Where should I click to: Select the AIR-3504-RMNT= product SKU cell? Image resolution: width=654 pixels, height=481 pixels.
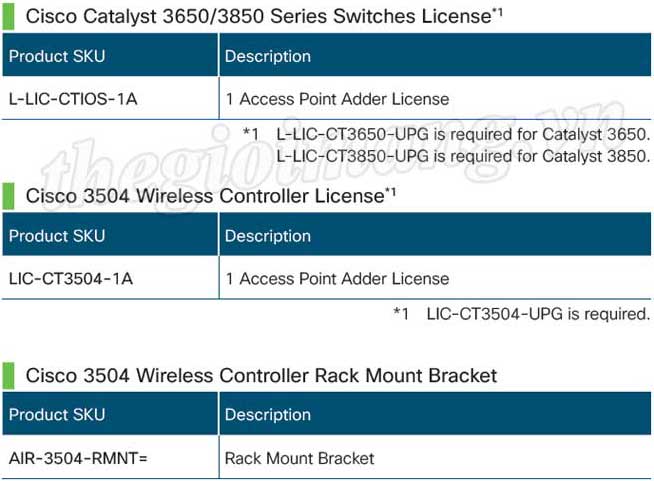(110, 458)
